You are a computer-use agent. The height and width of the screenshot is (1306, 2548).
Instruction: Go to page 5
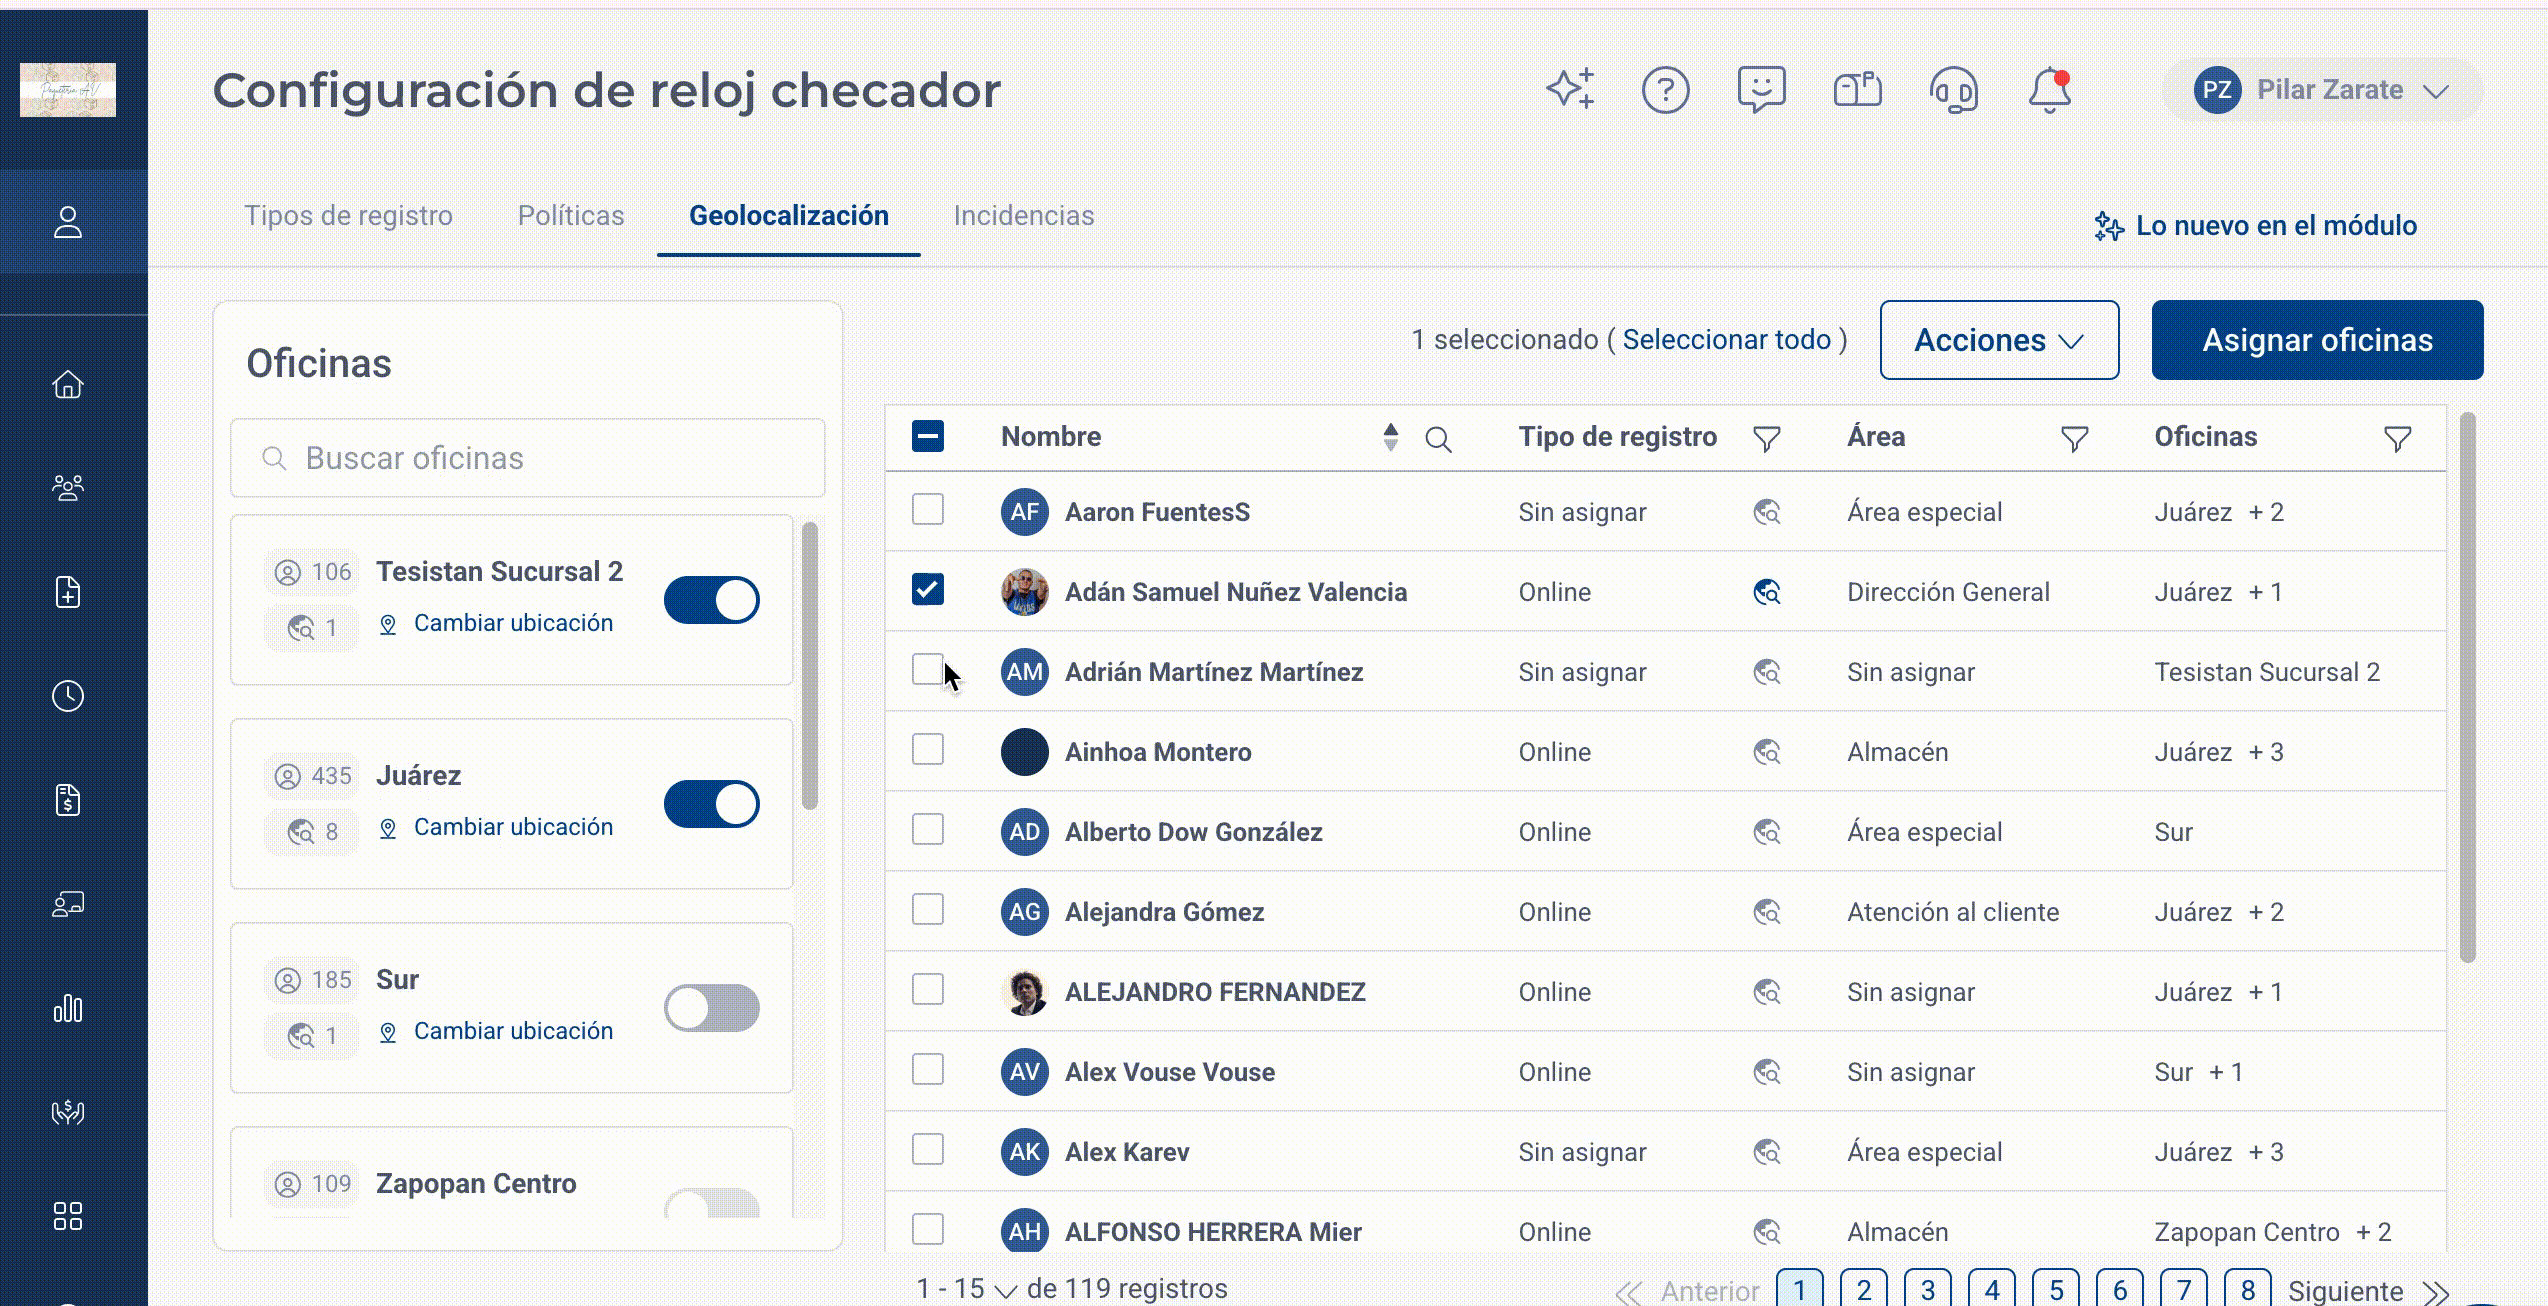click(x=2056, y=1289)
